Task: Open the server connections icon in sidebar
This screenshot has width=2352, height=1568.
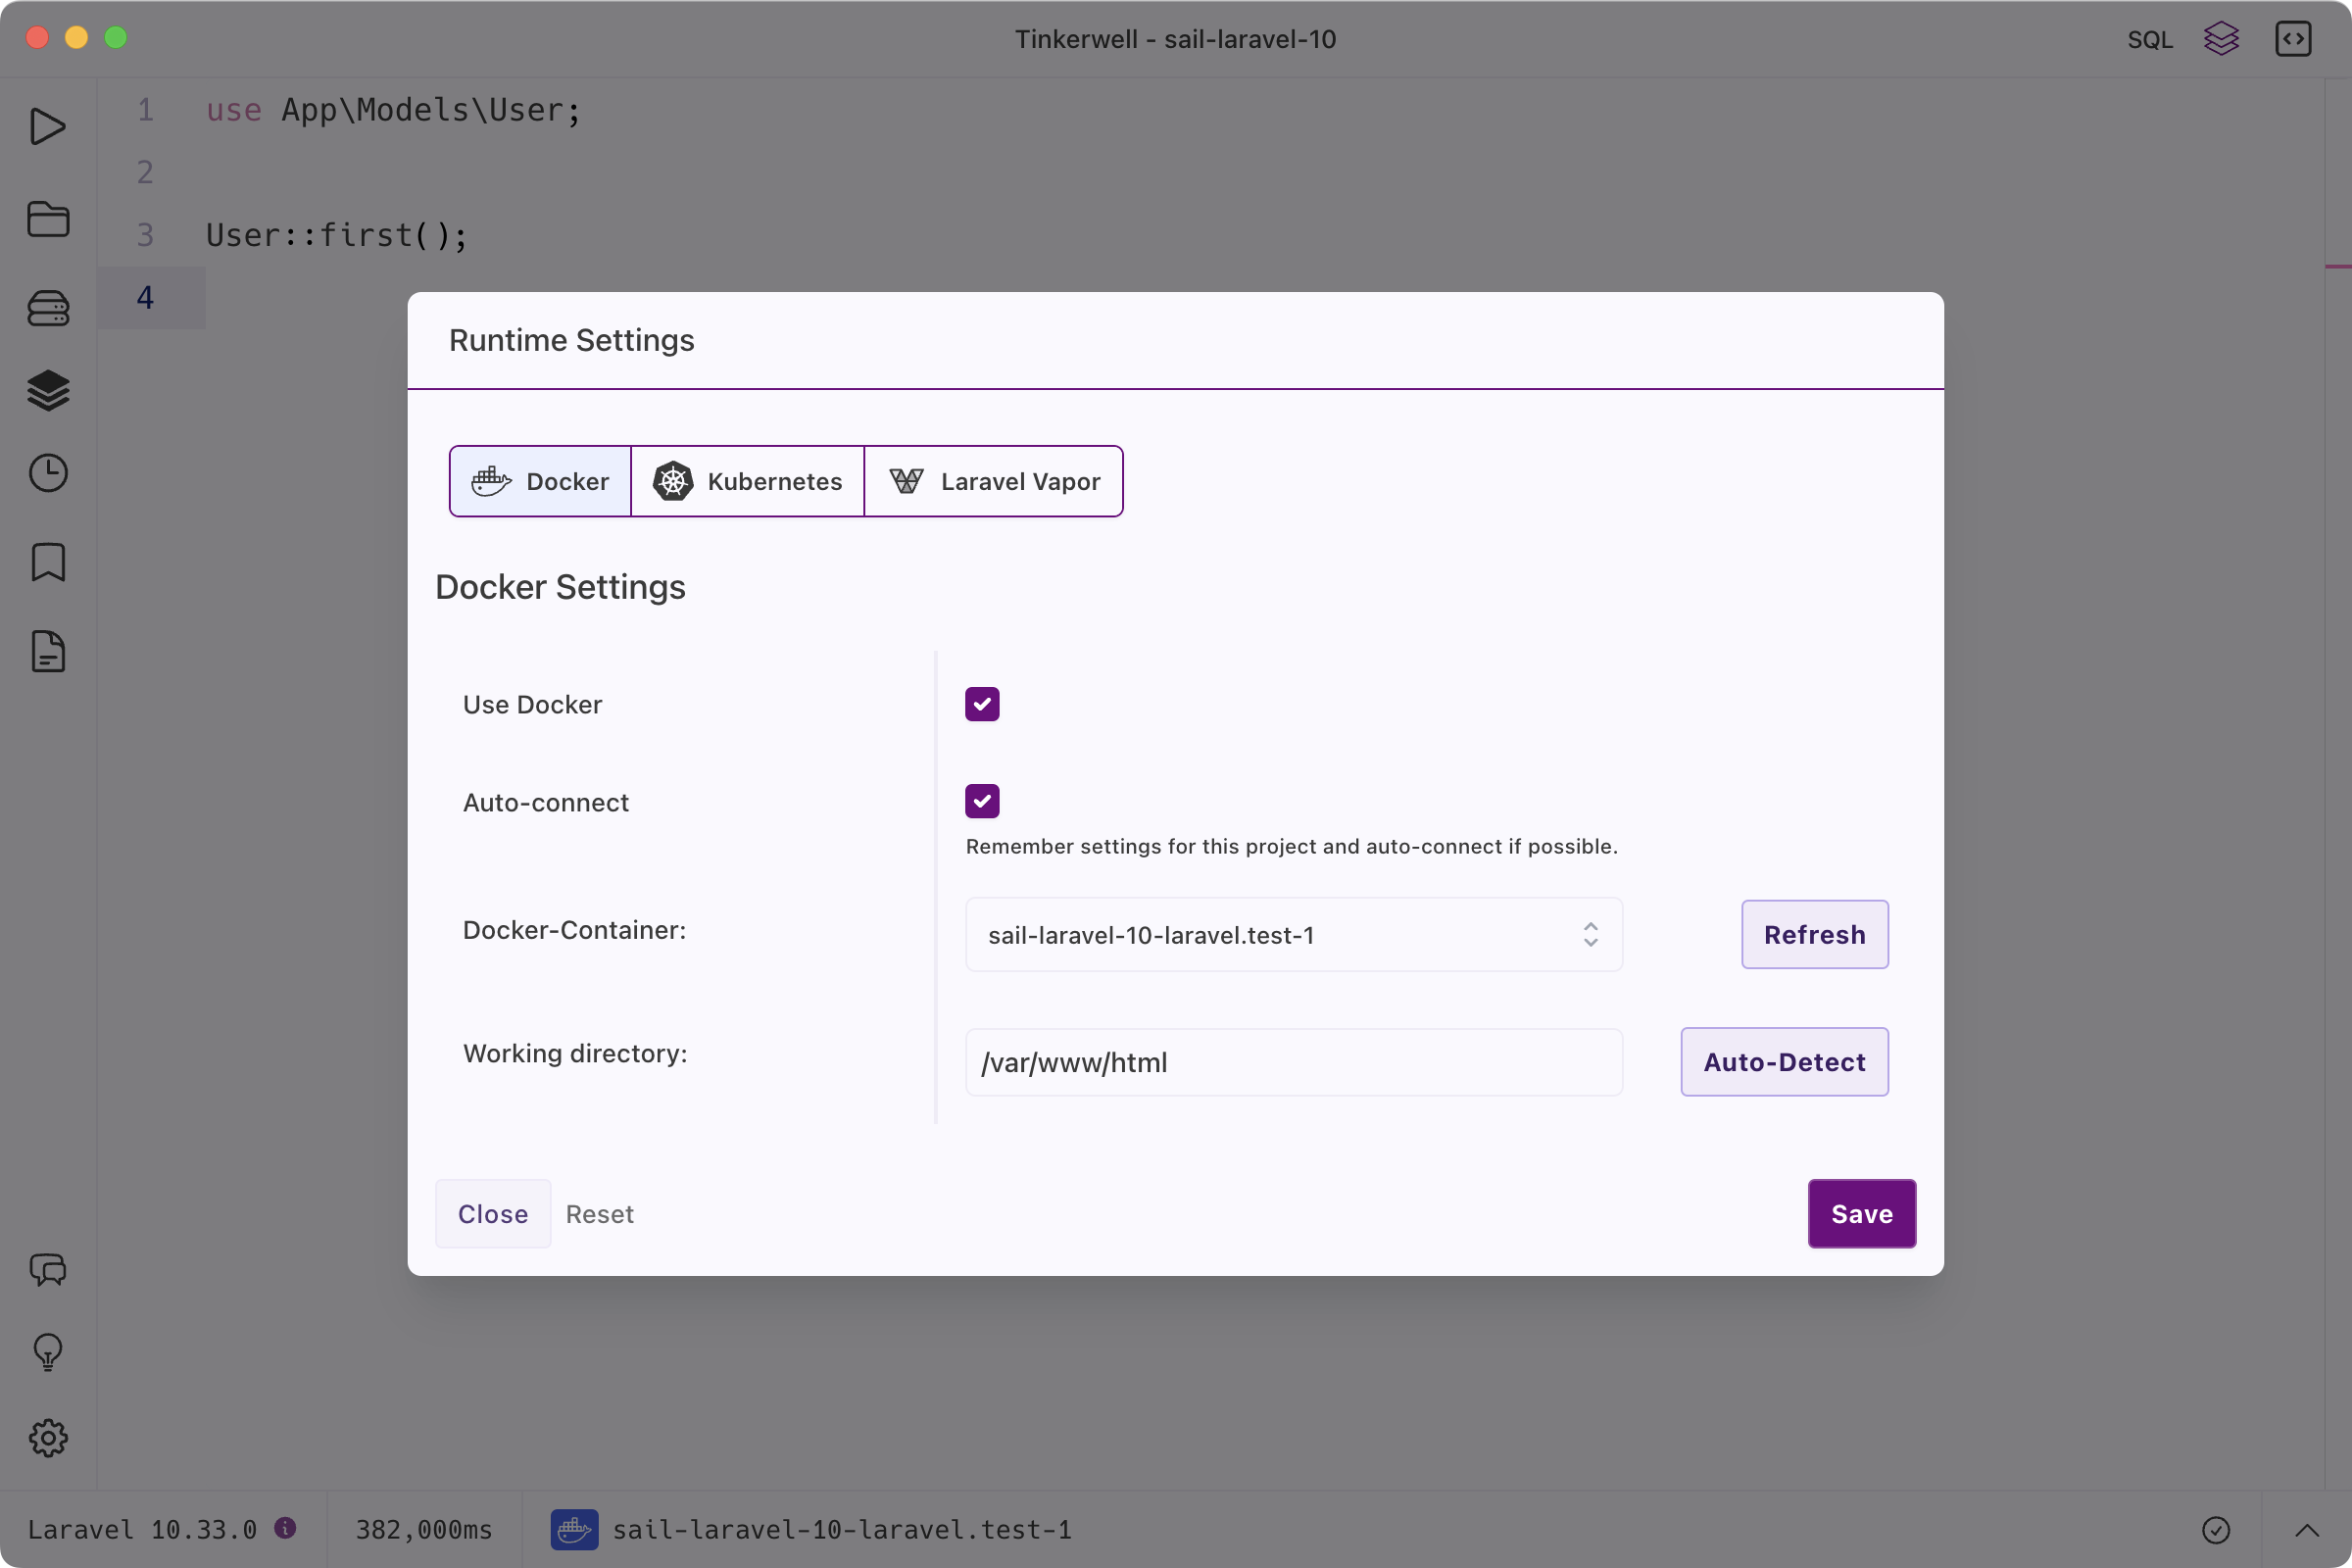Action: tap(48, 308)
